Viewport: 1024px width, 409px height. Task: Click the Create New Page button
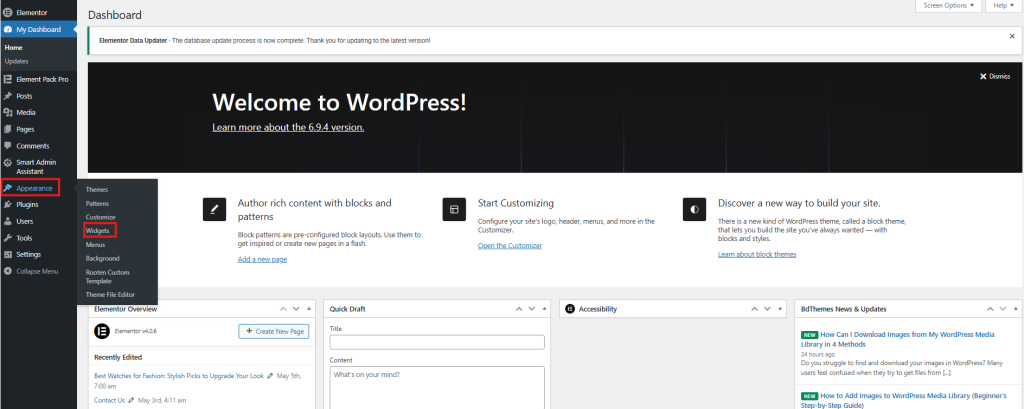pyautogui.click(x=274, y=331)
